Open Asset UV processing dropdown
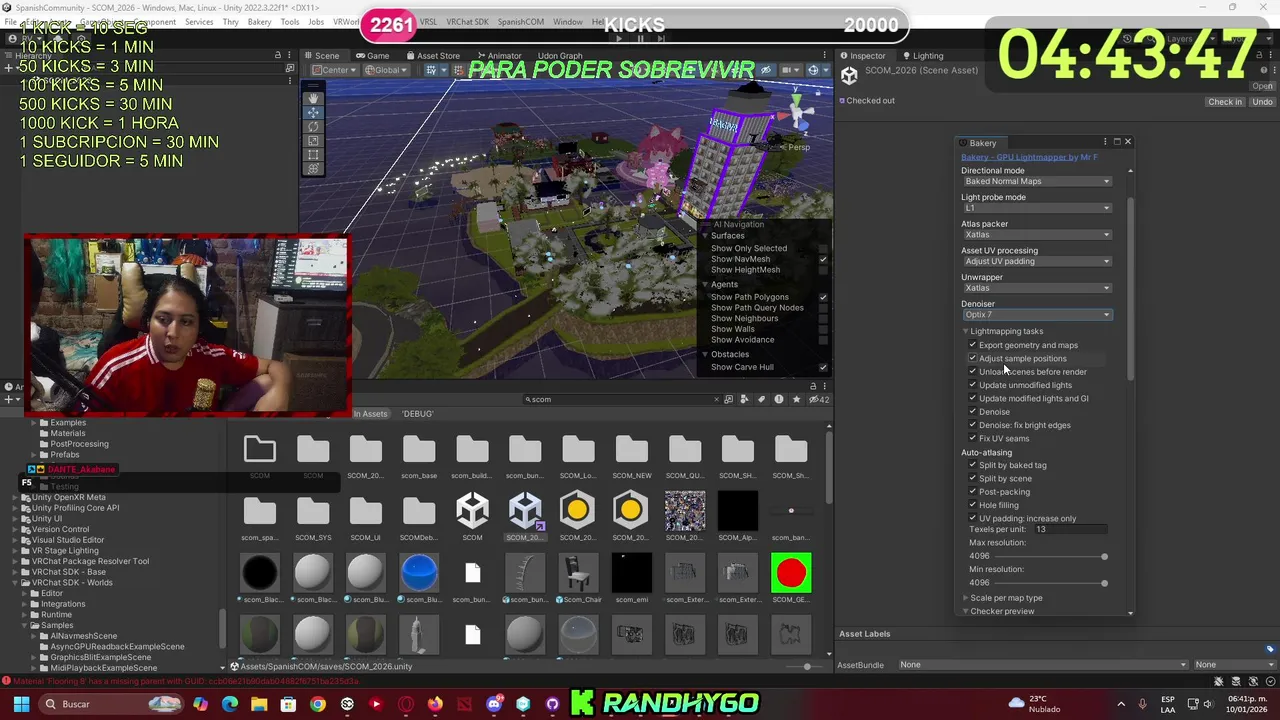This screenshot has width=1280, height=720. [1037, 261]
